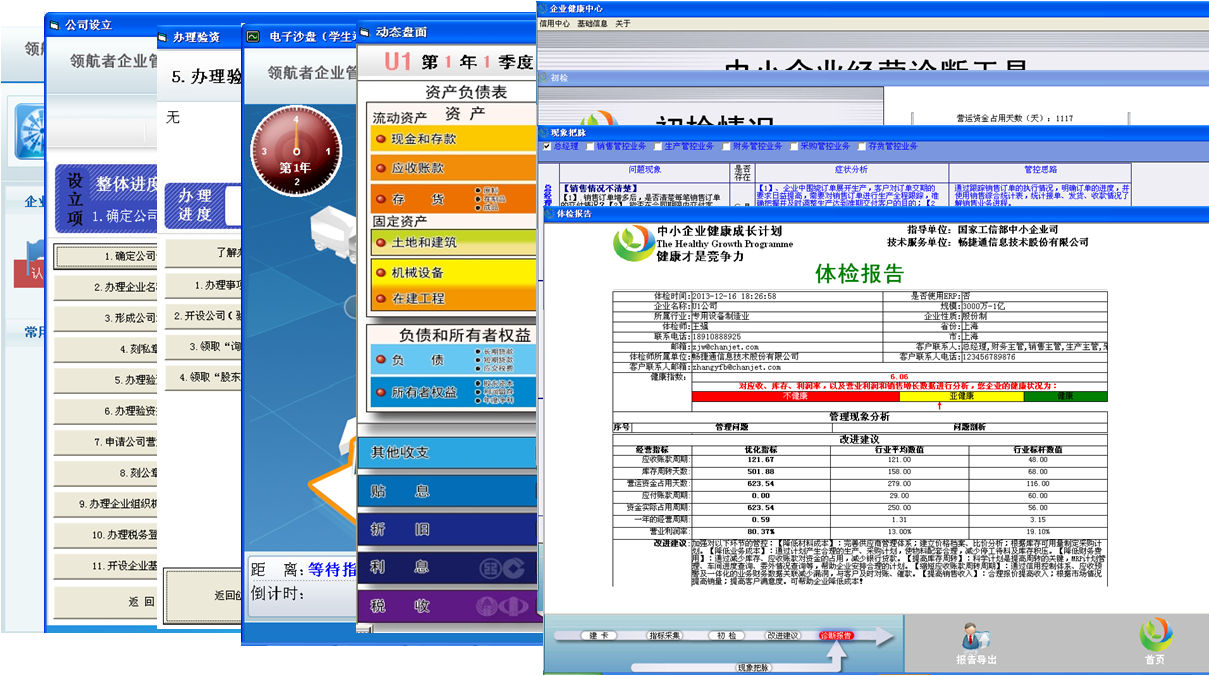Click the red dot beside 现金和存款
1209x676 pixels.
tap(381, 139)
